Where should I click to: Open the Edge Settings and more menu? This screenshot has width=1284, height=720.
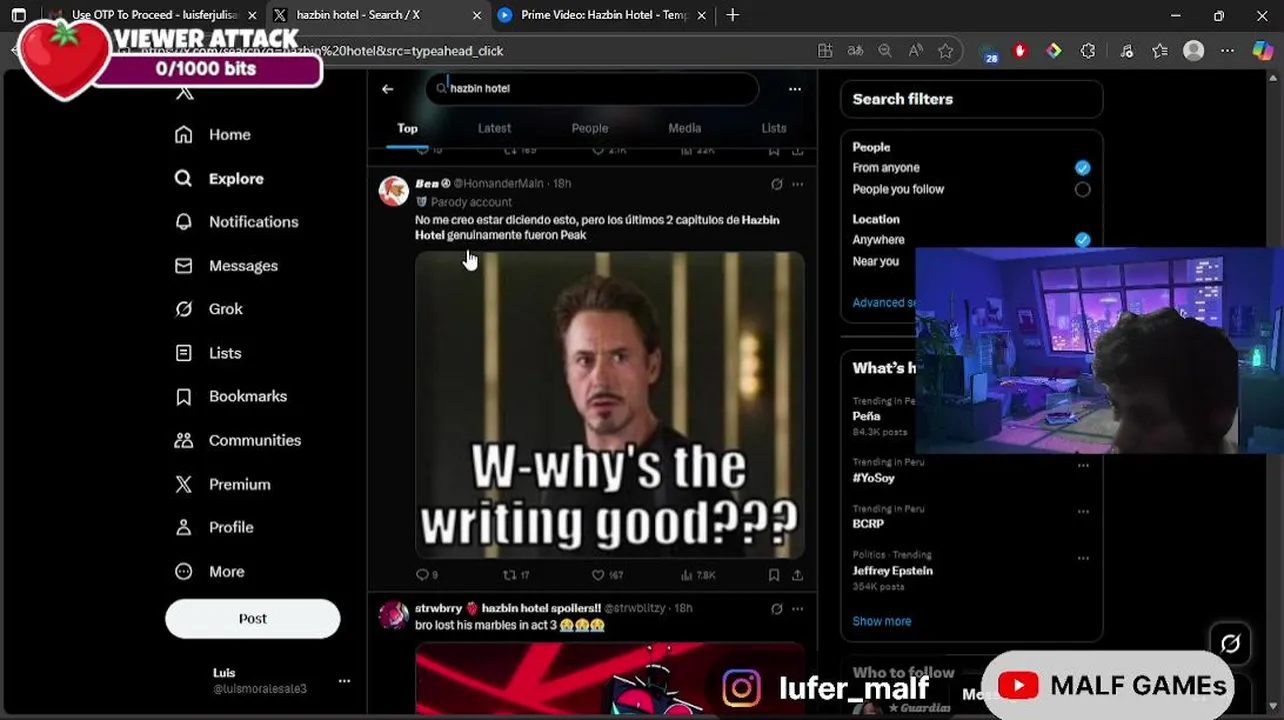pyautogui.click(x=1228, y=51)
